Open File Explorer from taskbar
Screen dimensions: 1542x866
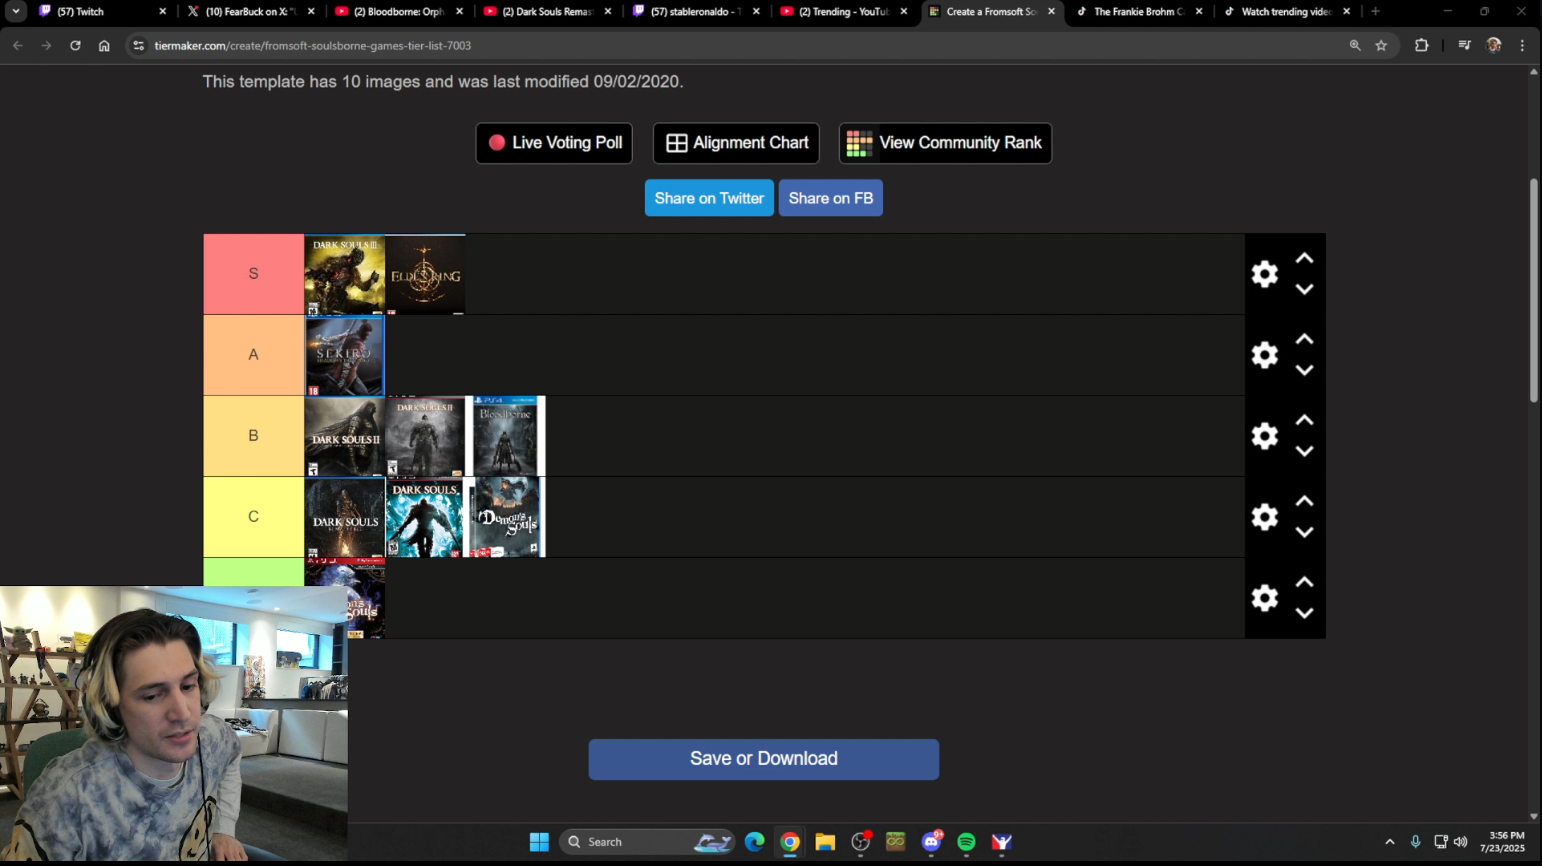[825, 842]
